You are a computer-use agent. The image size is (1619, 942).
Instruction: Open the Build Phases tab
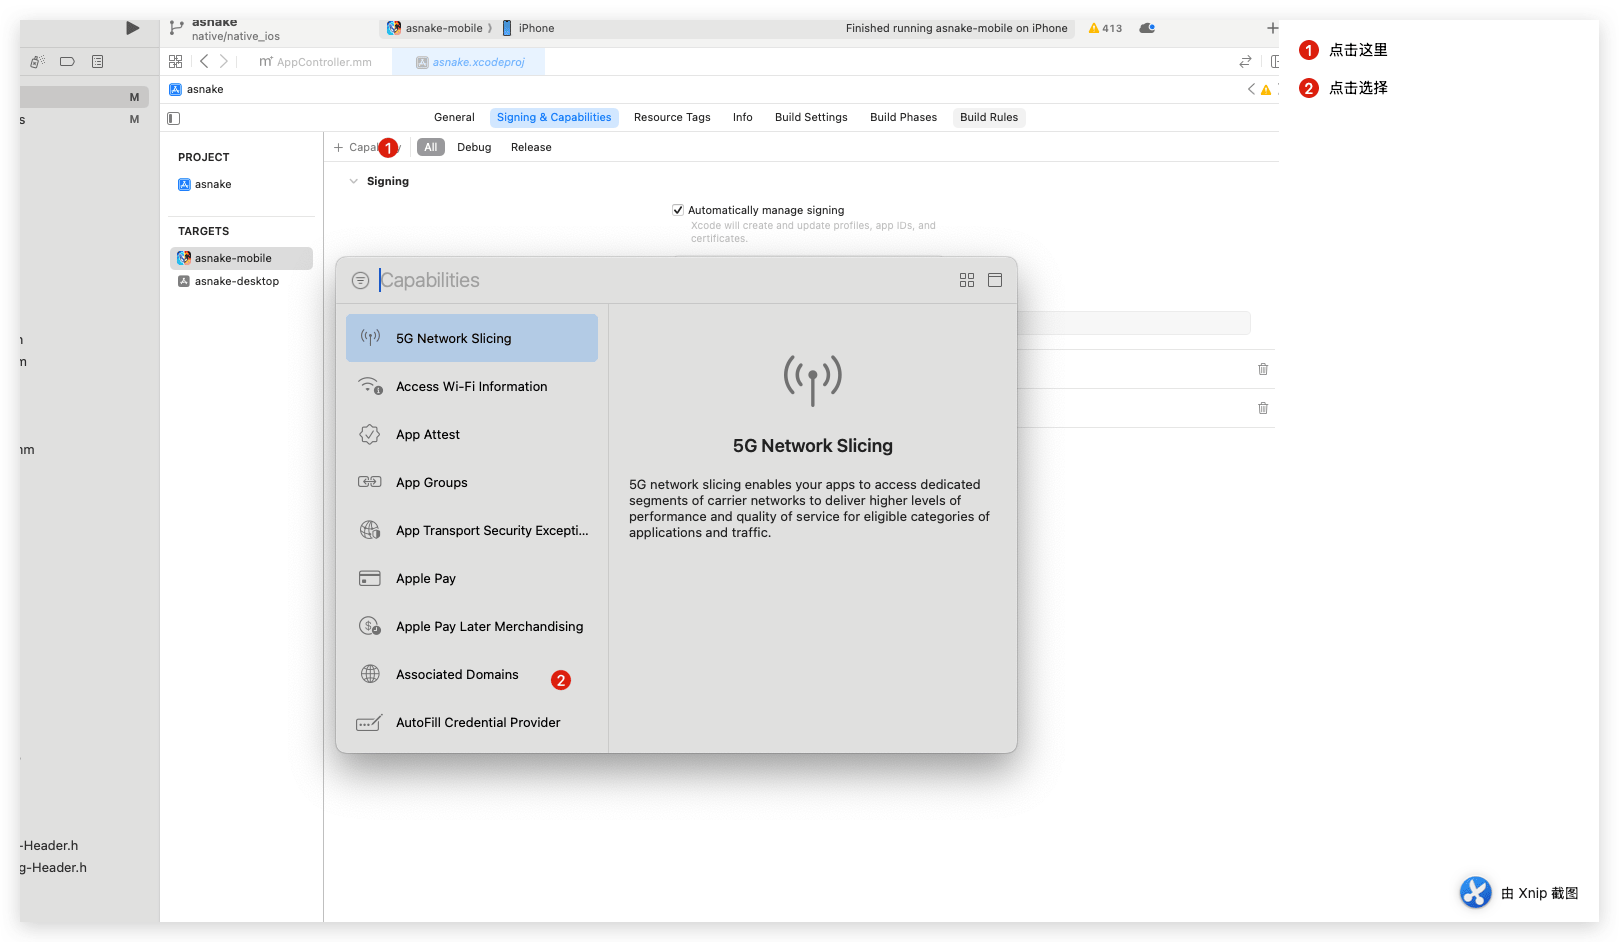[x=903, y=117]
